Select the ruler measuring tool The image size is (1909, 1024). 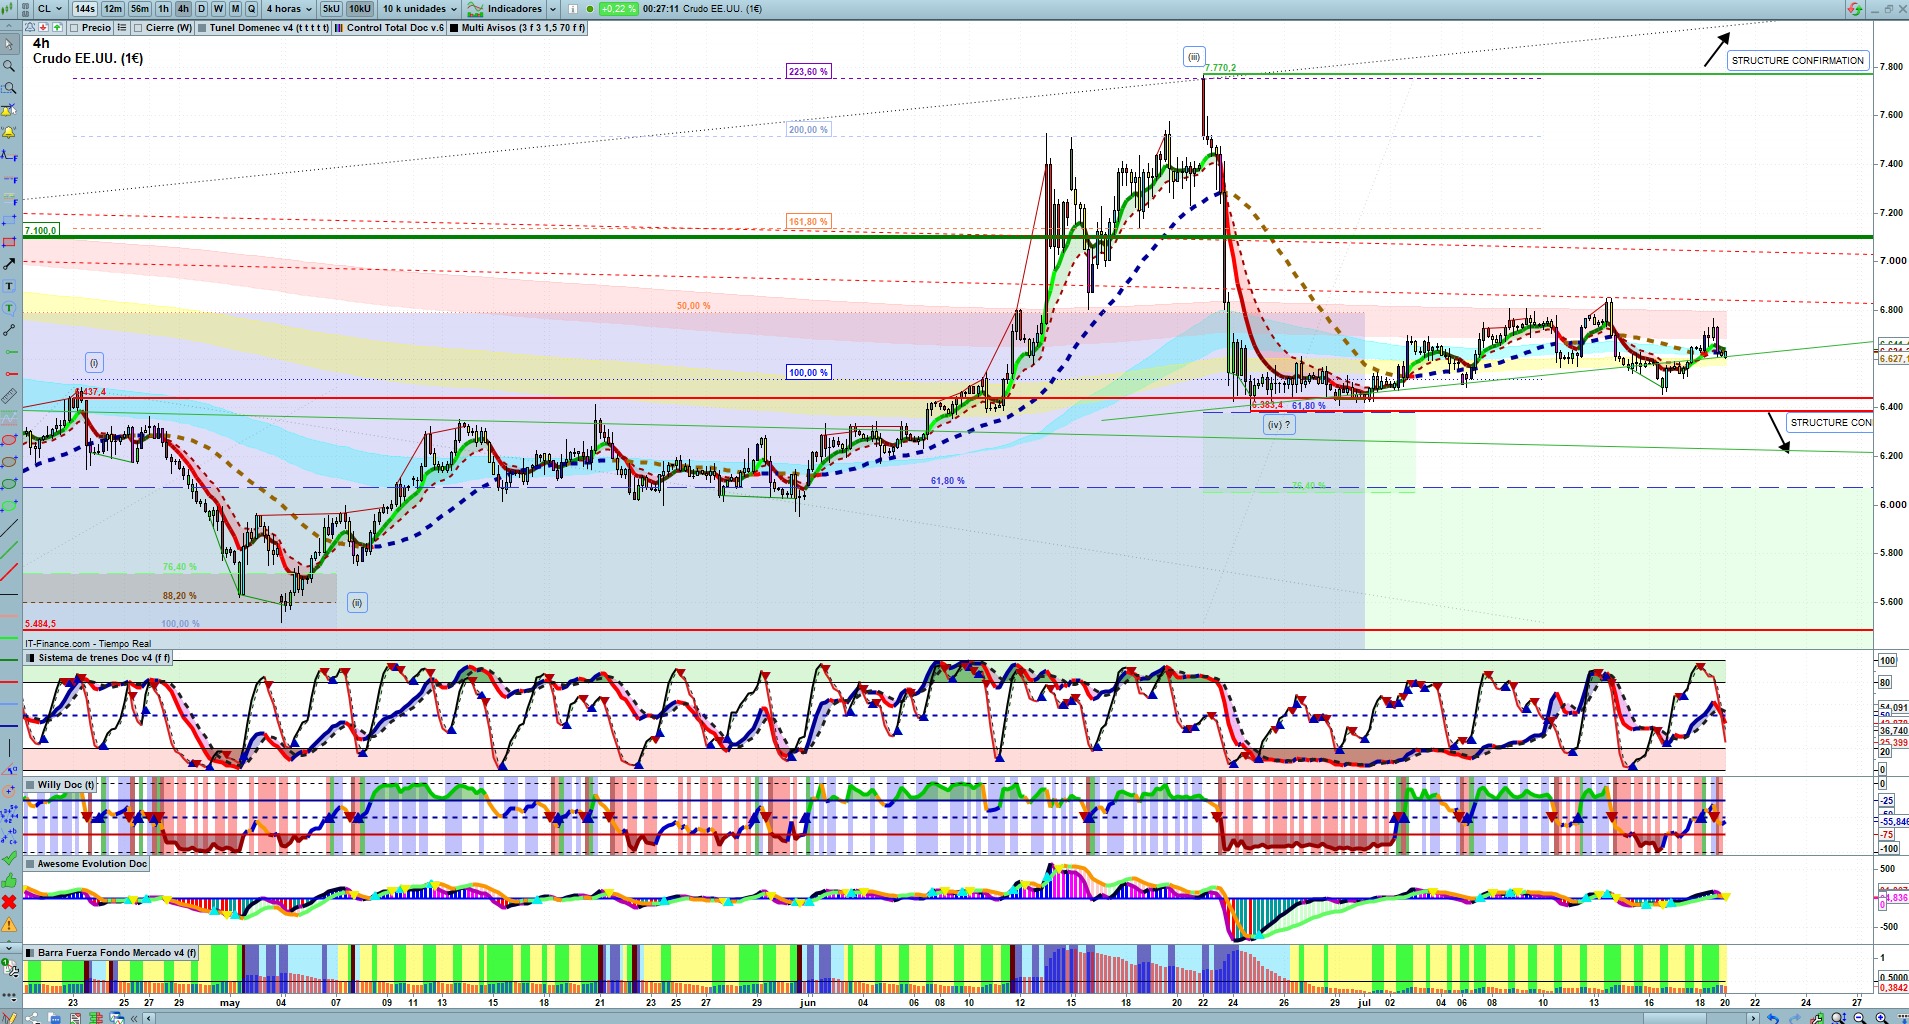click(9, 396)
